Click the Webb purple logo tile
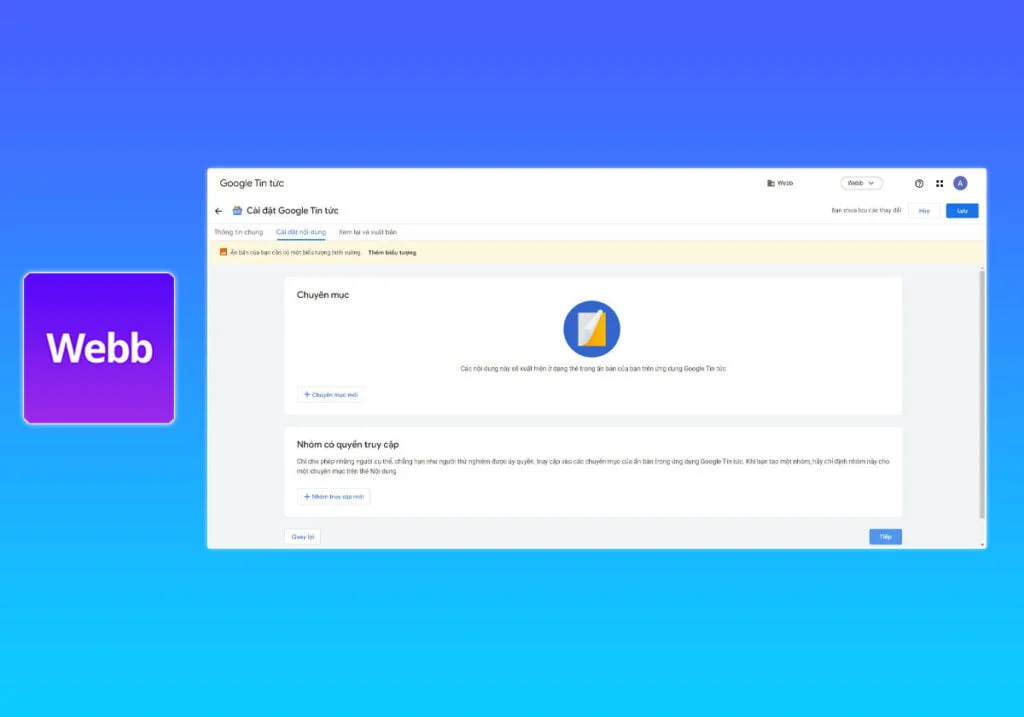This screenshot has height=717, width=1024. [99, 348]
